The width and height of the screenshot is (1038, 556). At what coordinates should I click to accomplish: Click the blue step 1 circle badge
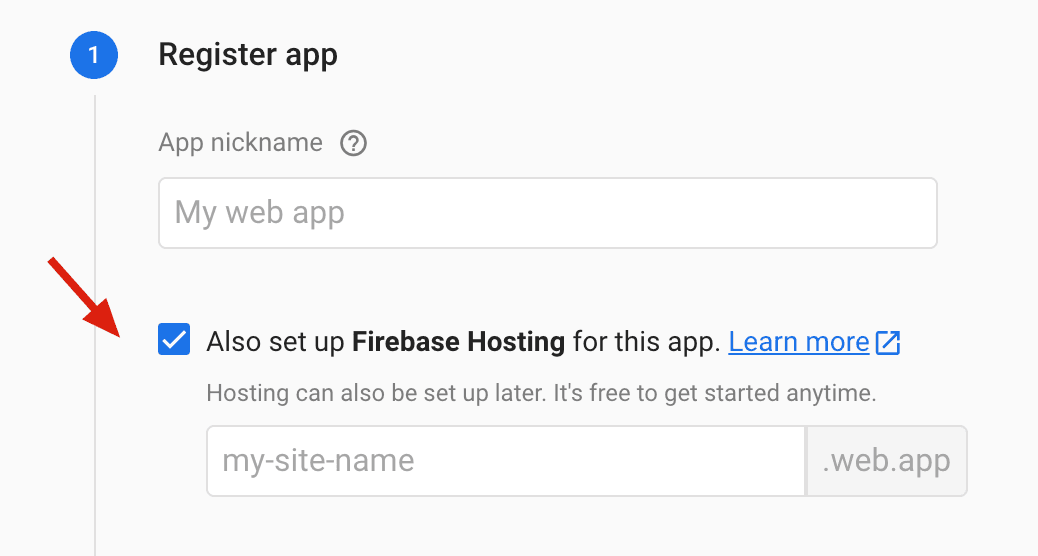click(94, 55)
